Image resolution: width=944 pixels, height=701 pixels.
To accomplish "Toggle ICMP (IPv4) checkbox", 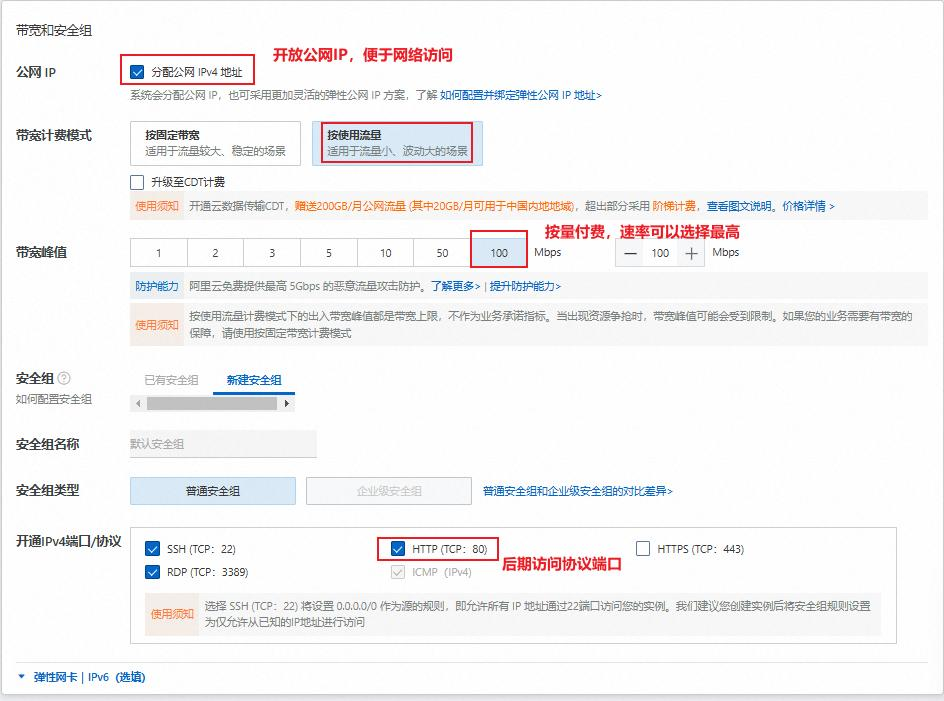I will (x=397, y=572).
